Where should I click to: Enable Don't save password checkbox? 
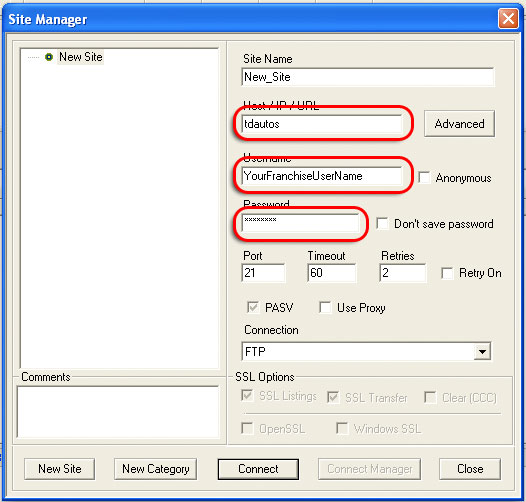(382, 223)
